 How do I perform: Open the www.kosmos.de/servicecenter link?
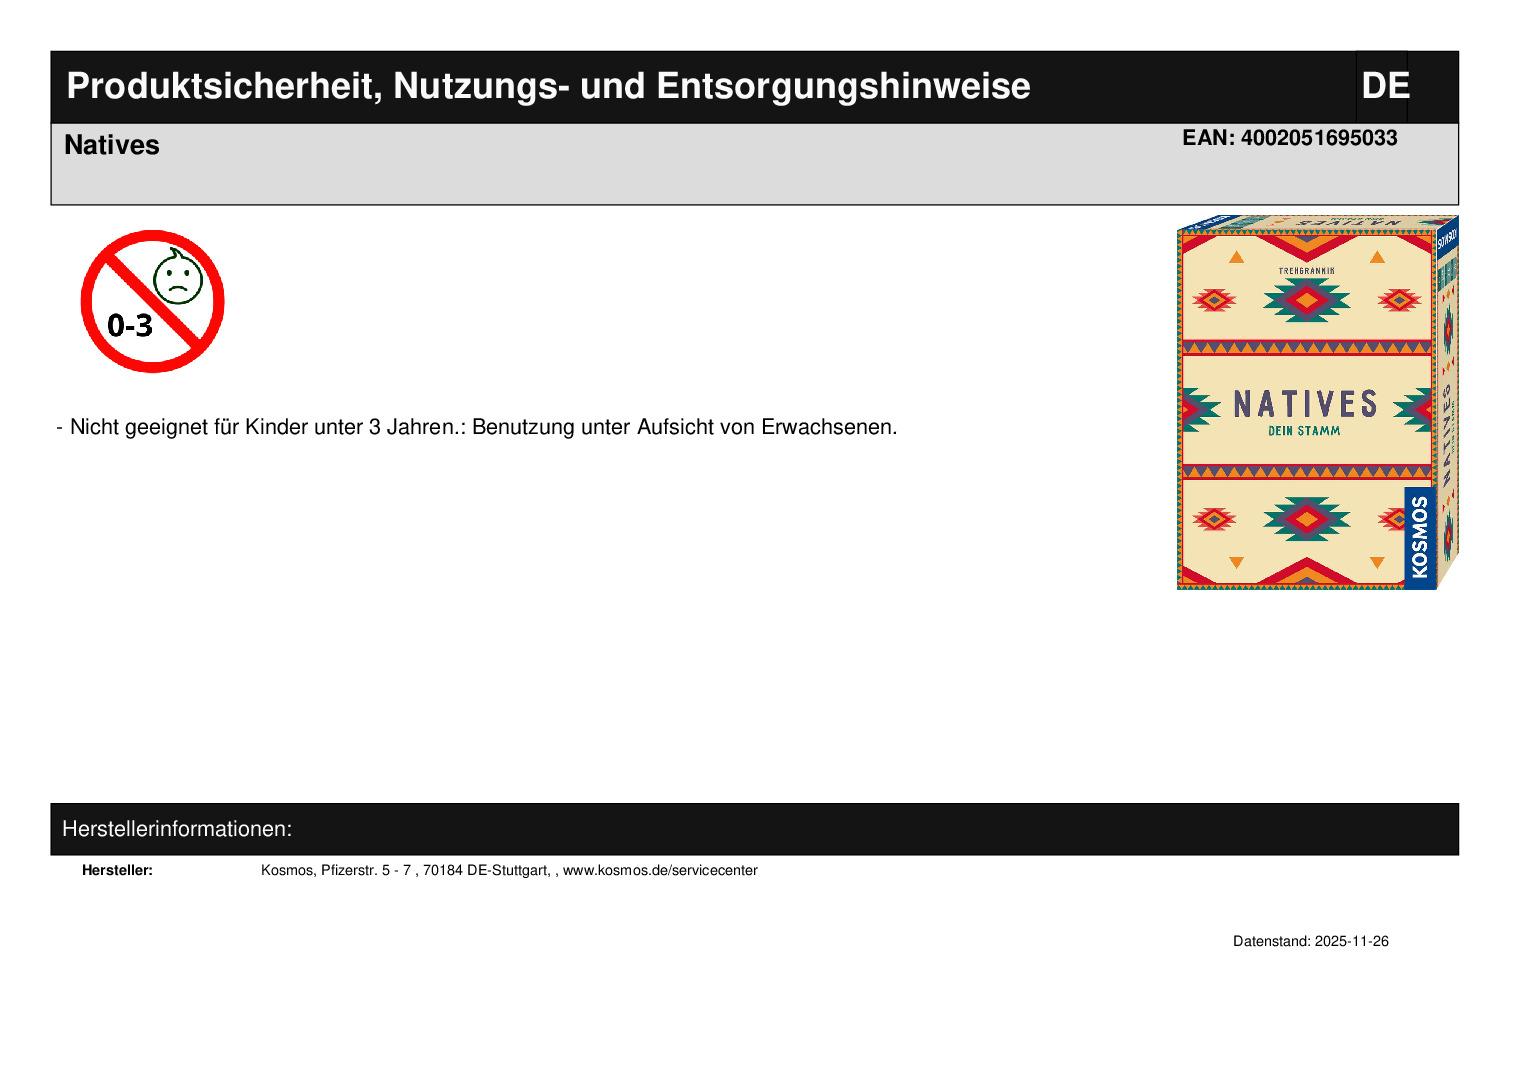coord(660,871)
